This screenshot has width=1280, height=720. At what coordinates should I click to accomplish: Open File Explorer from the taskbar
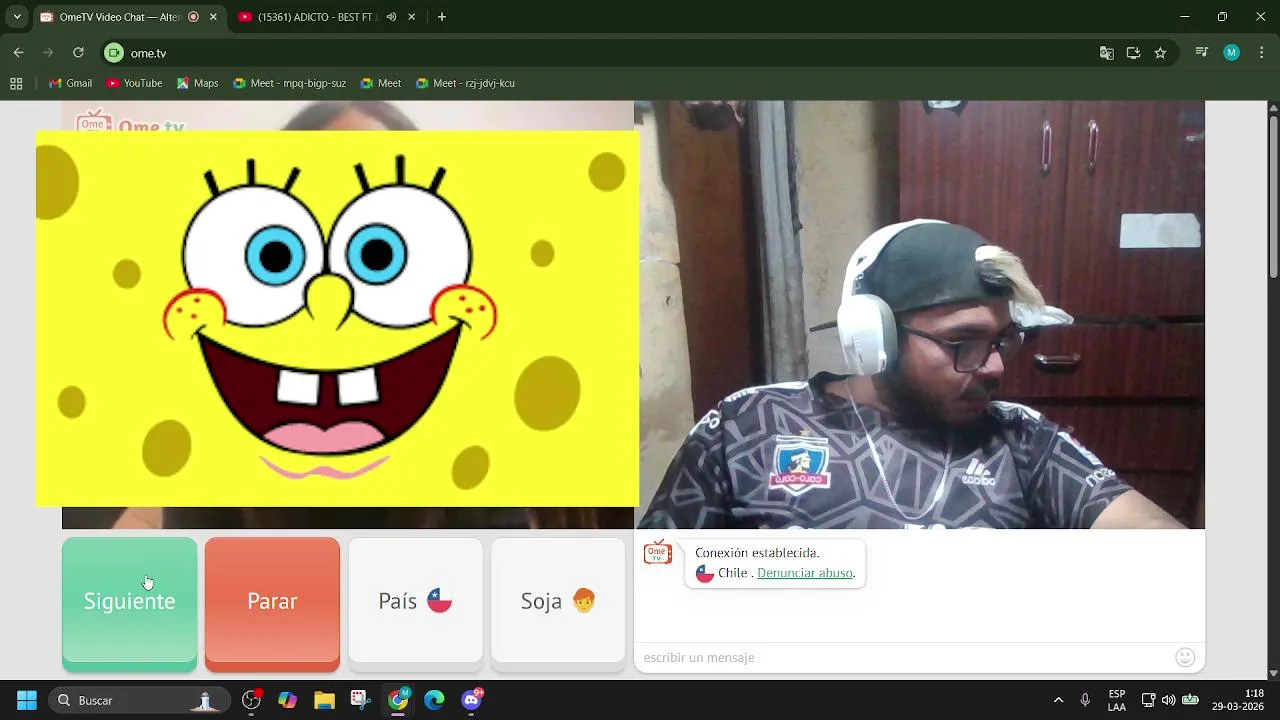(324, 700)
